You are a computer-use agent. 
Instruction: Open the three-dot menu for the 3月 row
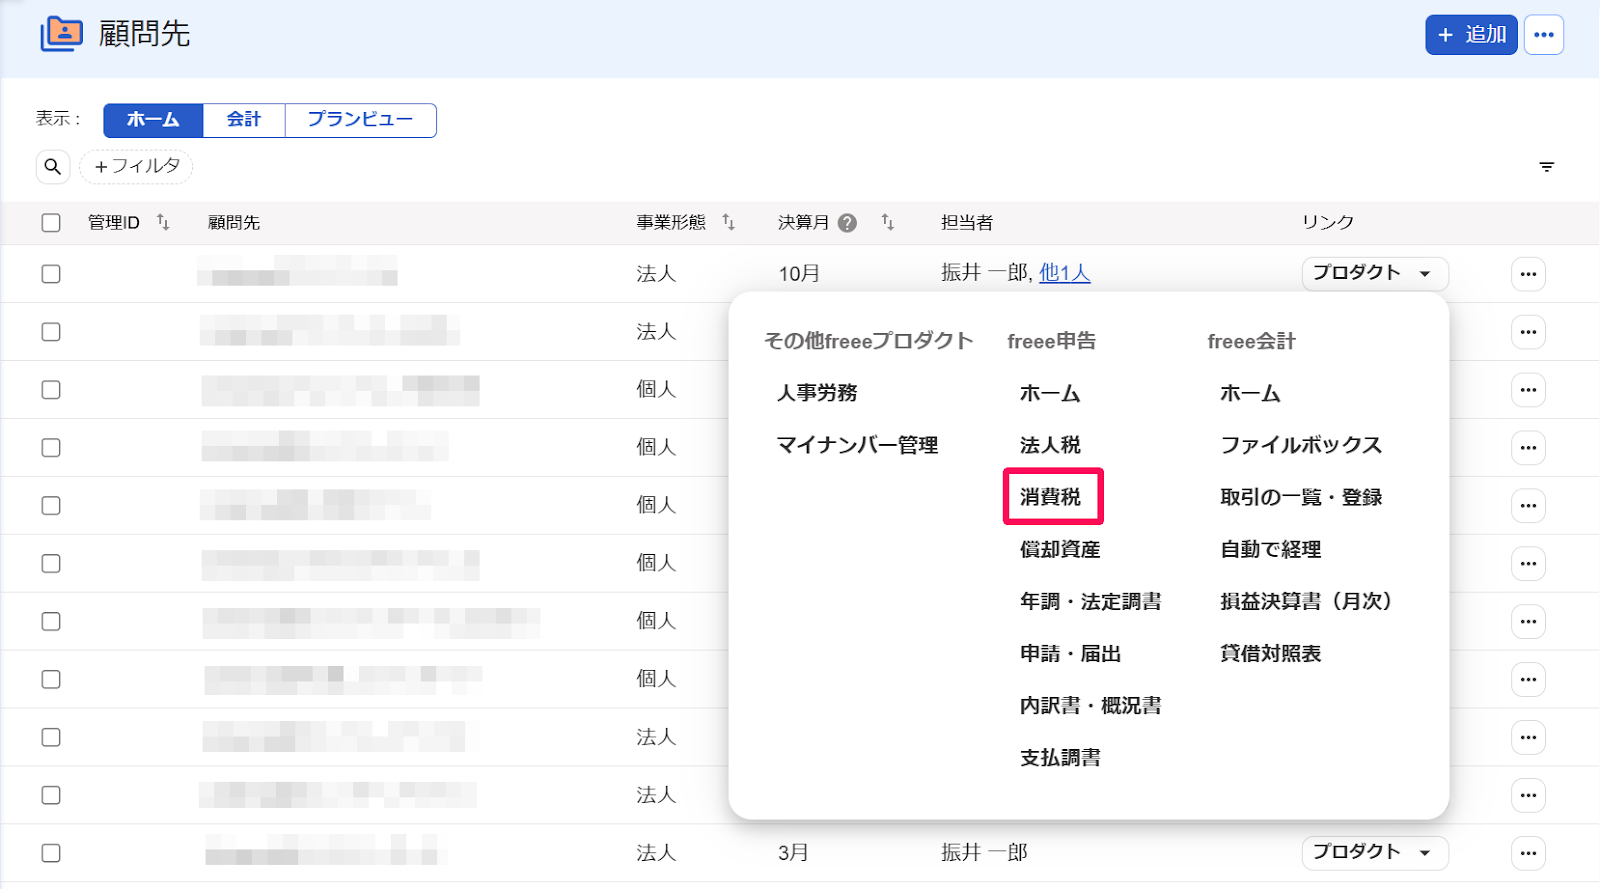1528,853
